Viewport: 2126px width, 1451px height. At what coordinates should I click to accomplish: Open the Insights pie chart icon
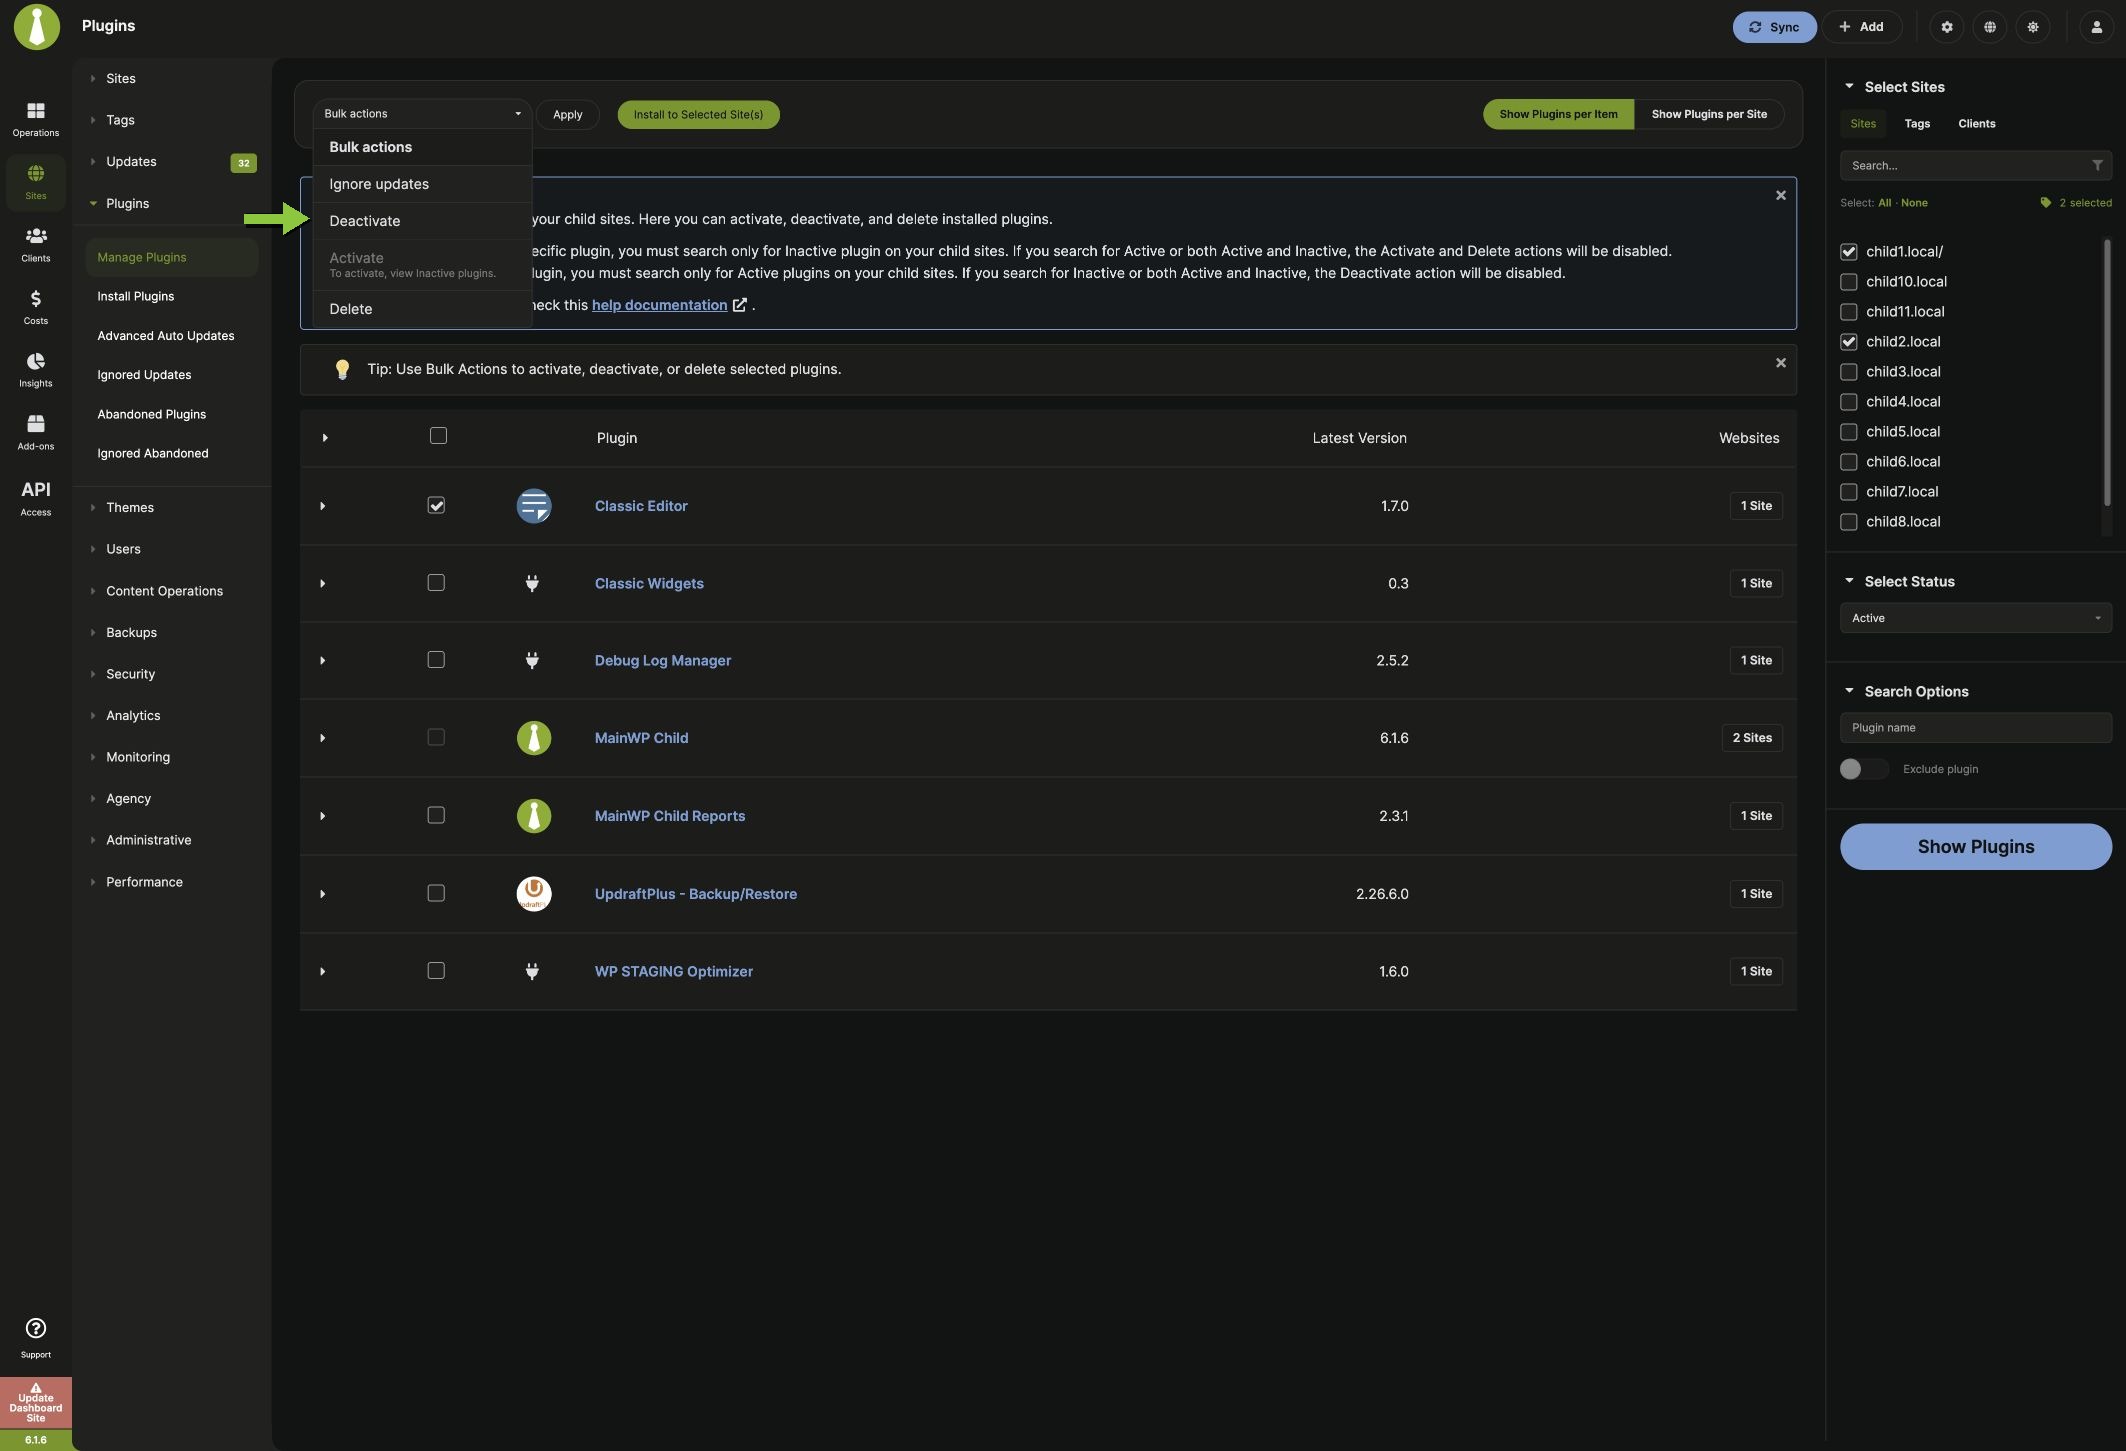(35, 370)
